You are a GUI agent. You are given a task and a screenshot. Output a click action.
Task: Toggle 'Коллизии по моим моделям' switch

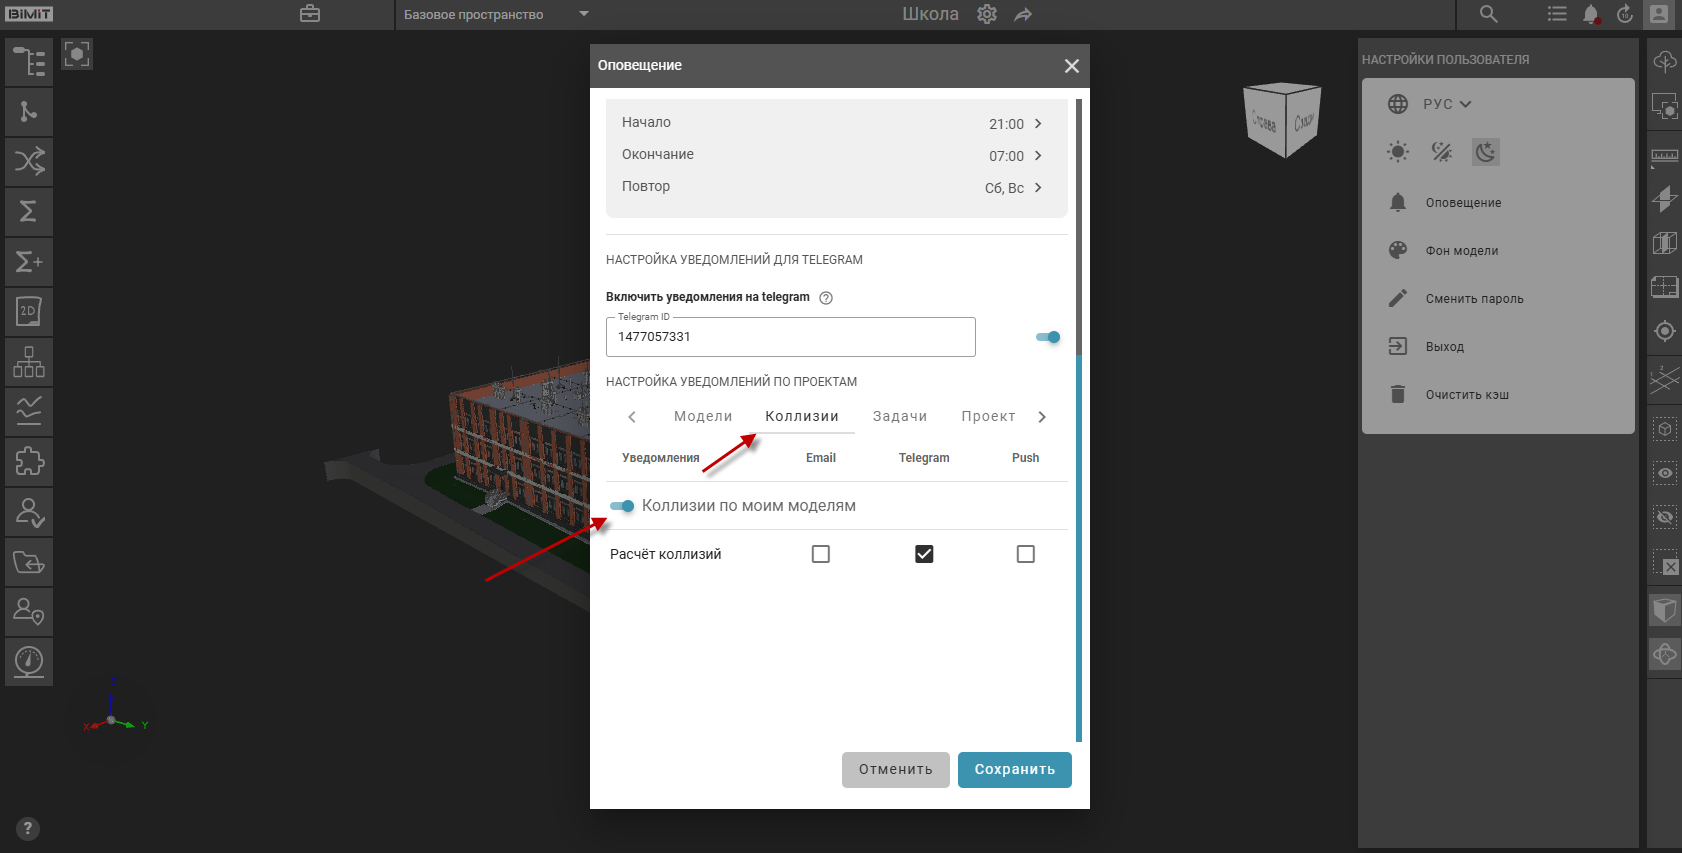[x=622, y=506]
